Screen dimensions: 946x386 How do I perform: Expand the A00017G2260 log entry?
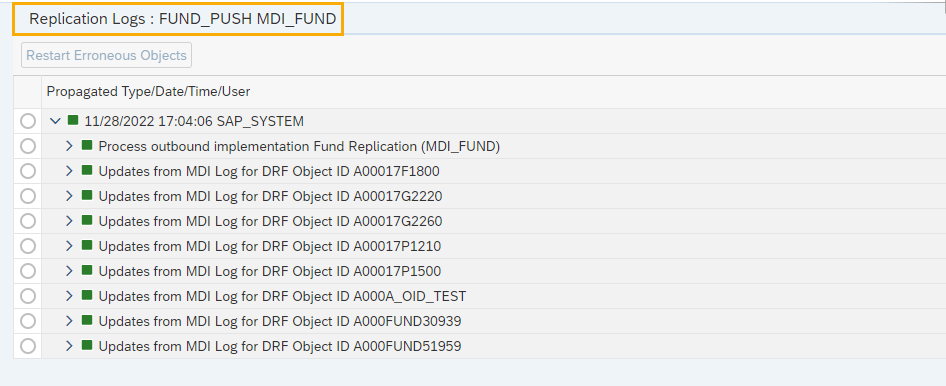pos(69,221)
